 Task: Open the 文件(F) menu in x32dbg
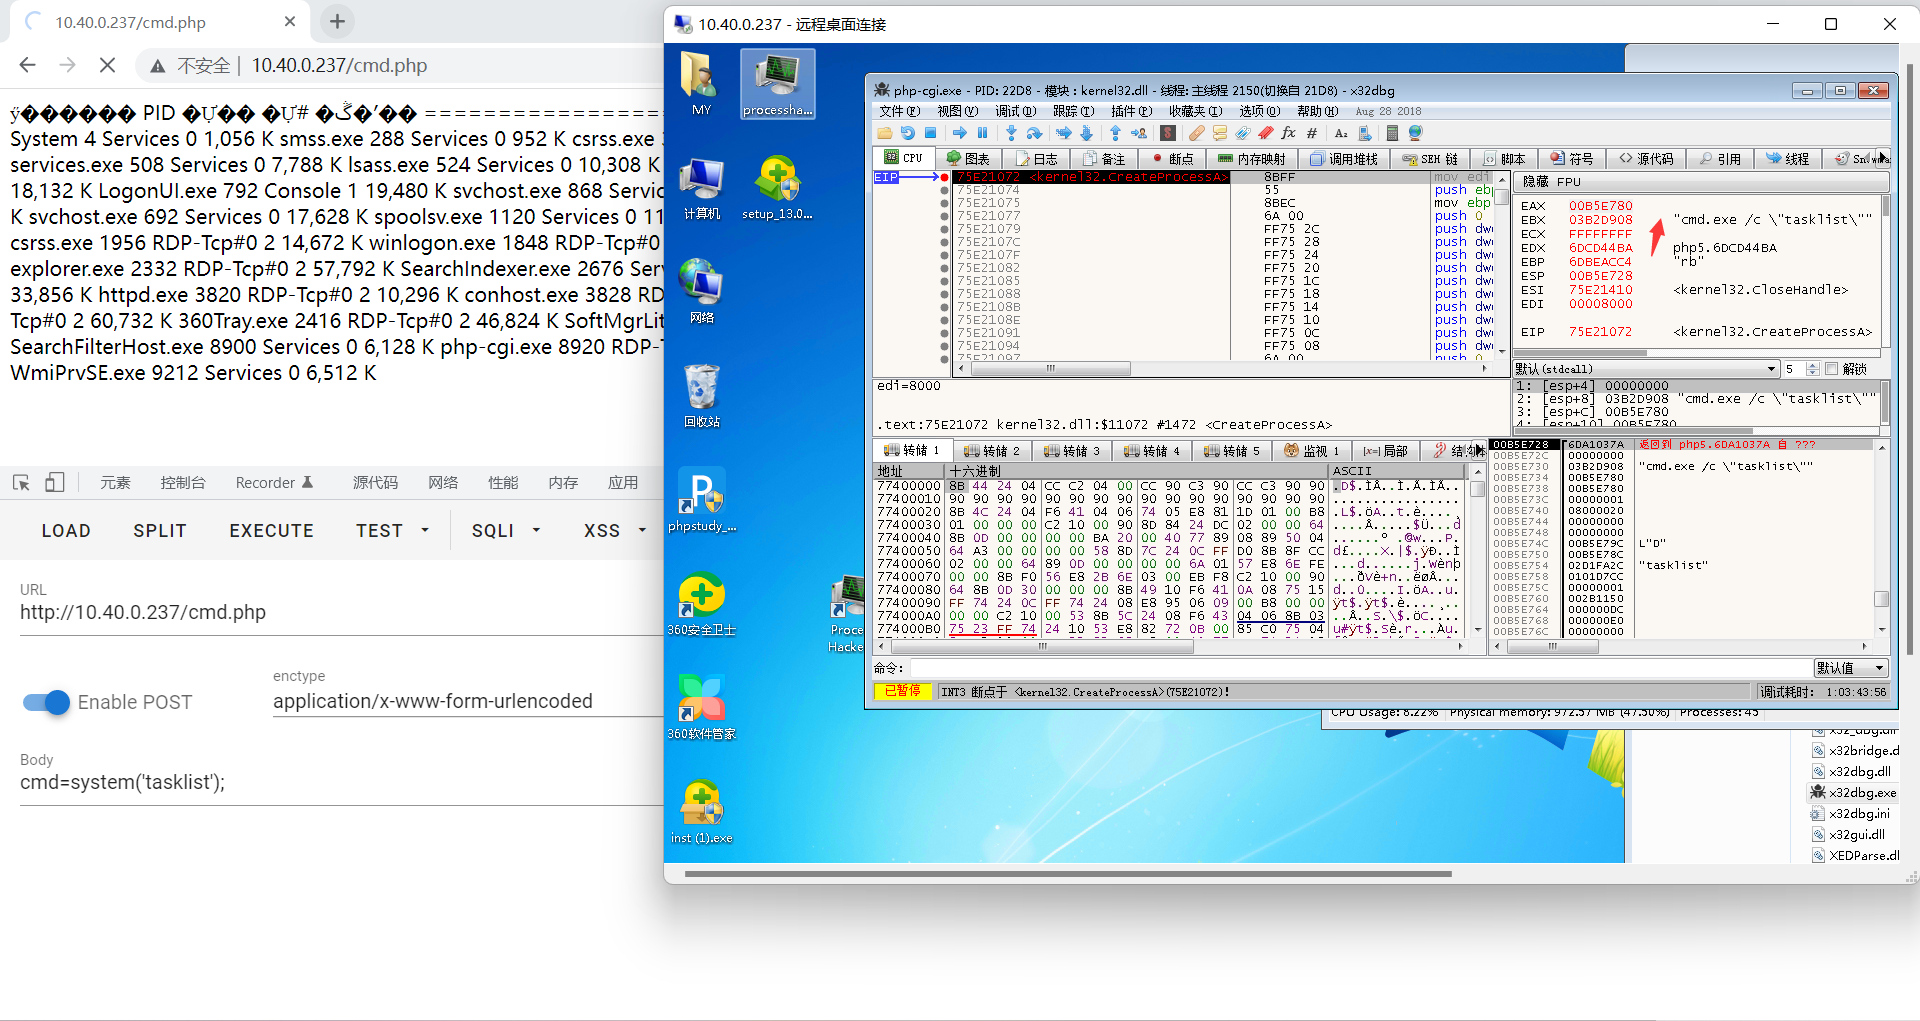click(900, 111)
